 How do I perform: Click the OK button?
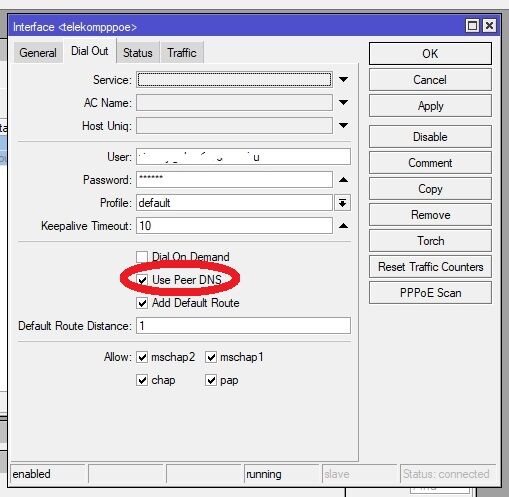click(x=430, y=54)
